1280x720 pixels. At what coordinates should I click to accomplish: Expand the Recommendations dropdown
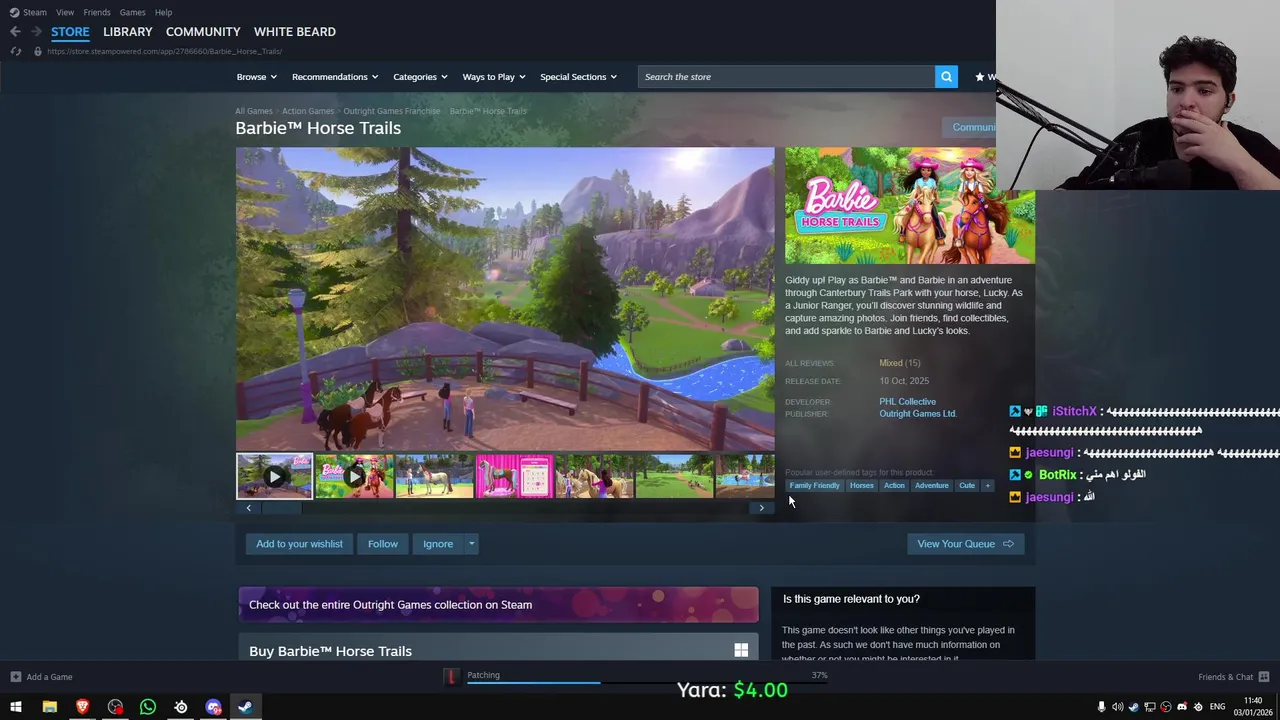335,77
